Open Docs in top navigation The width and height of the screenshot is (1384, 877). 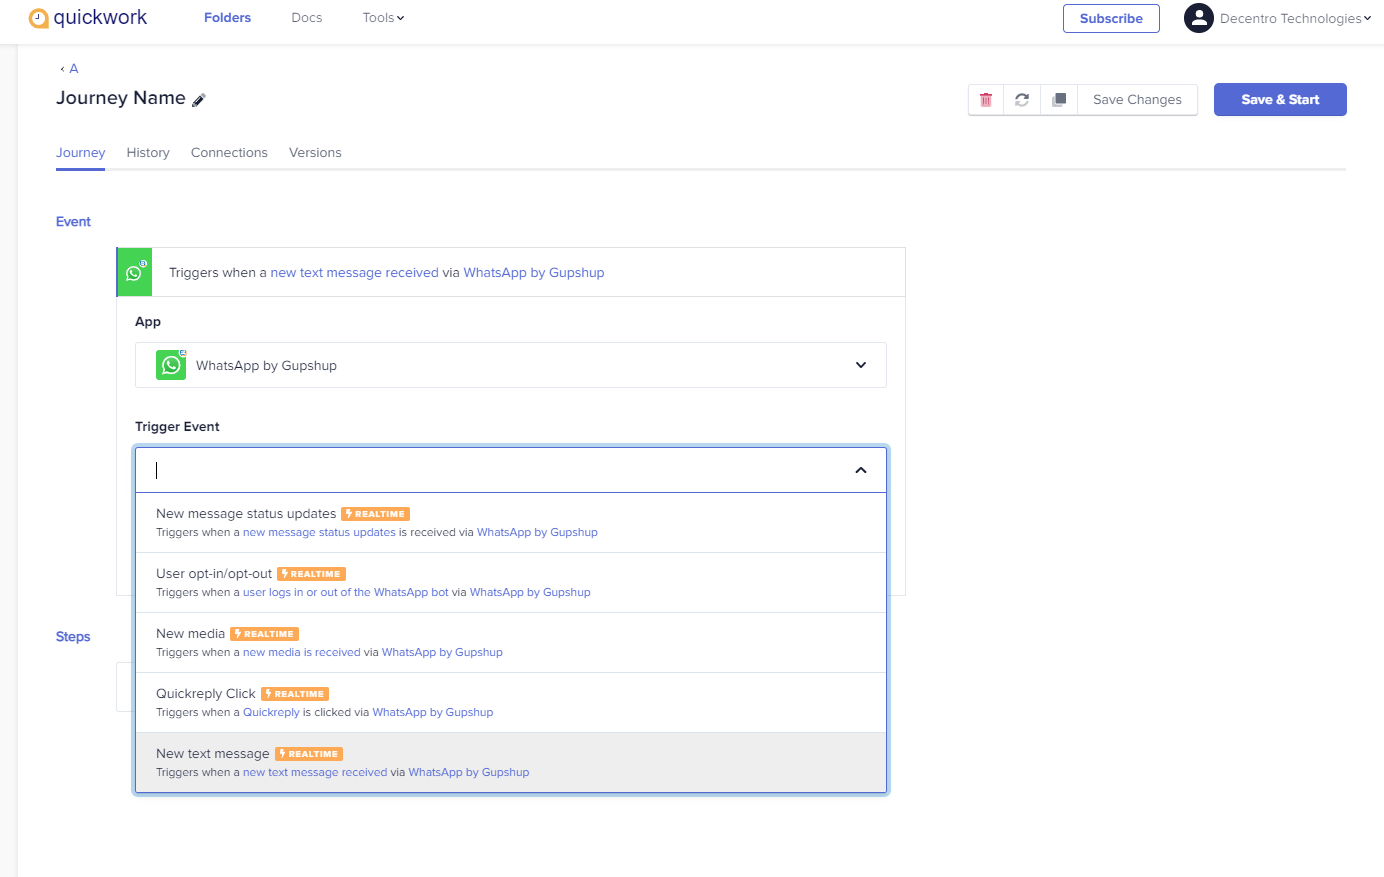click(307, 18)
